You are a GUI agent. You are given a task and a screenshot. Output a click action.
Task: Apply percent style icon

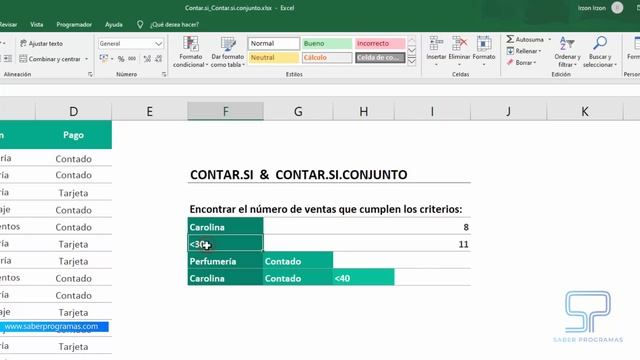[121, 59]
